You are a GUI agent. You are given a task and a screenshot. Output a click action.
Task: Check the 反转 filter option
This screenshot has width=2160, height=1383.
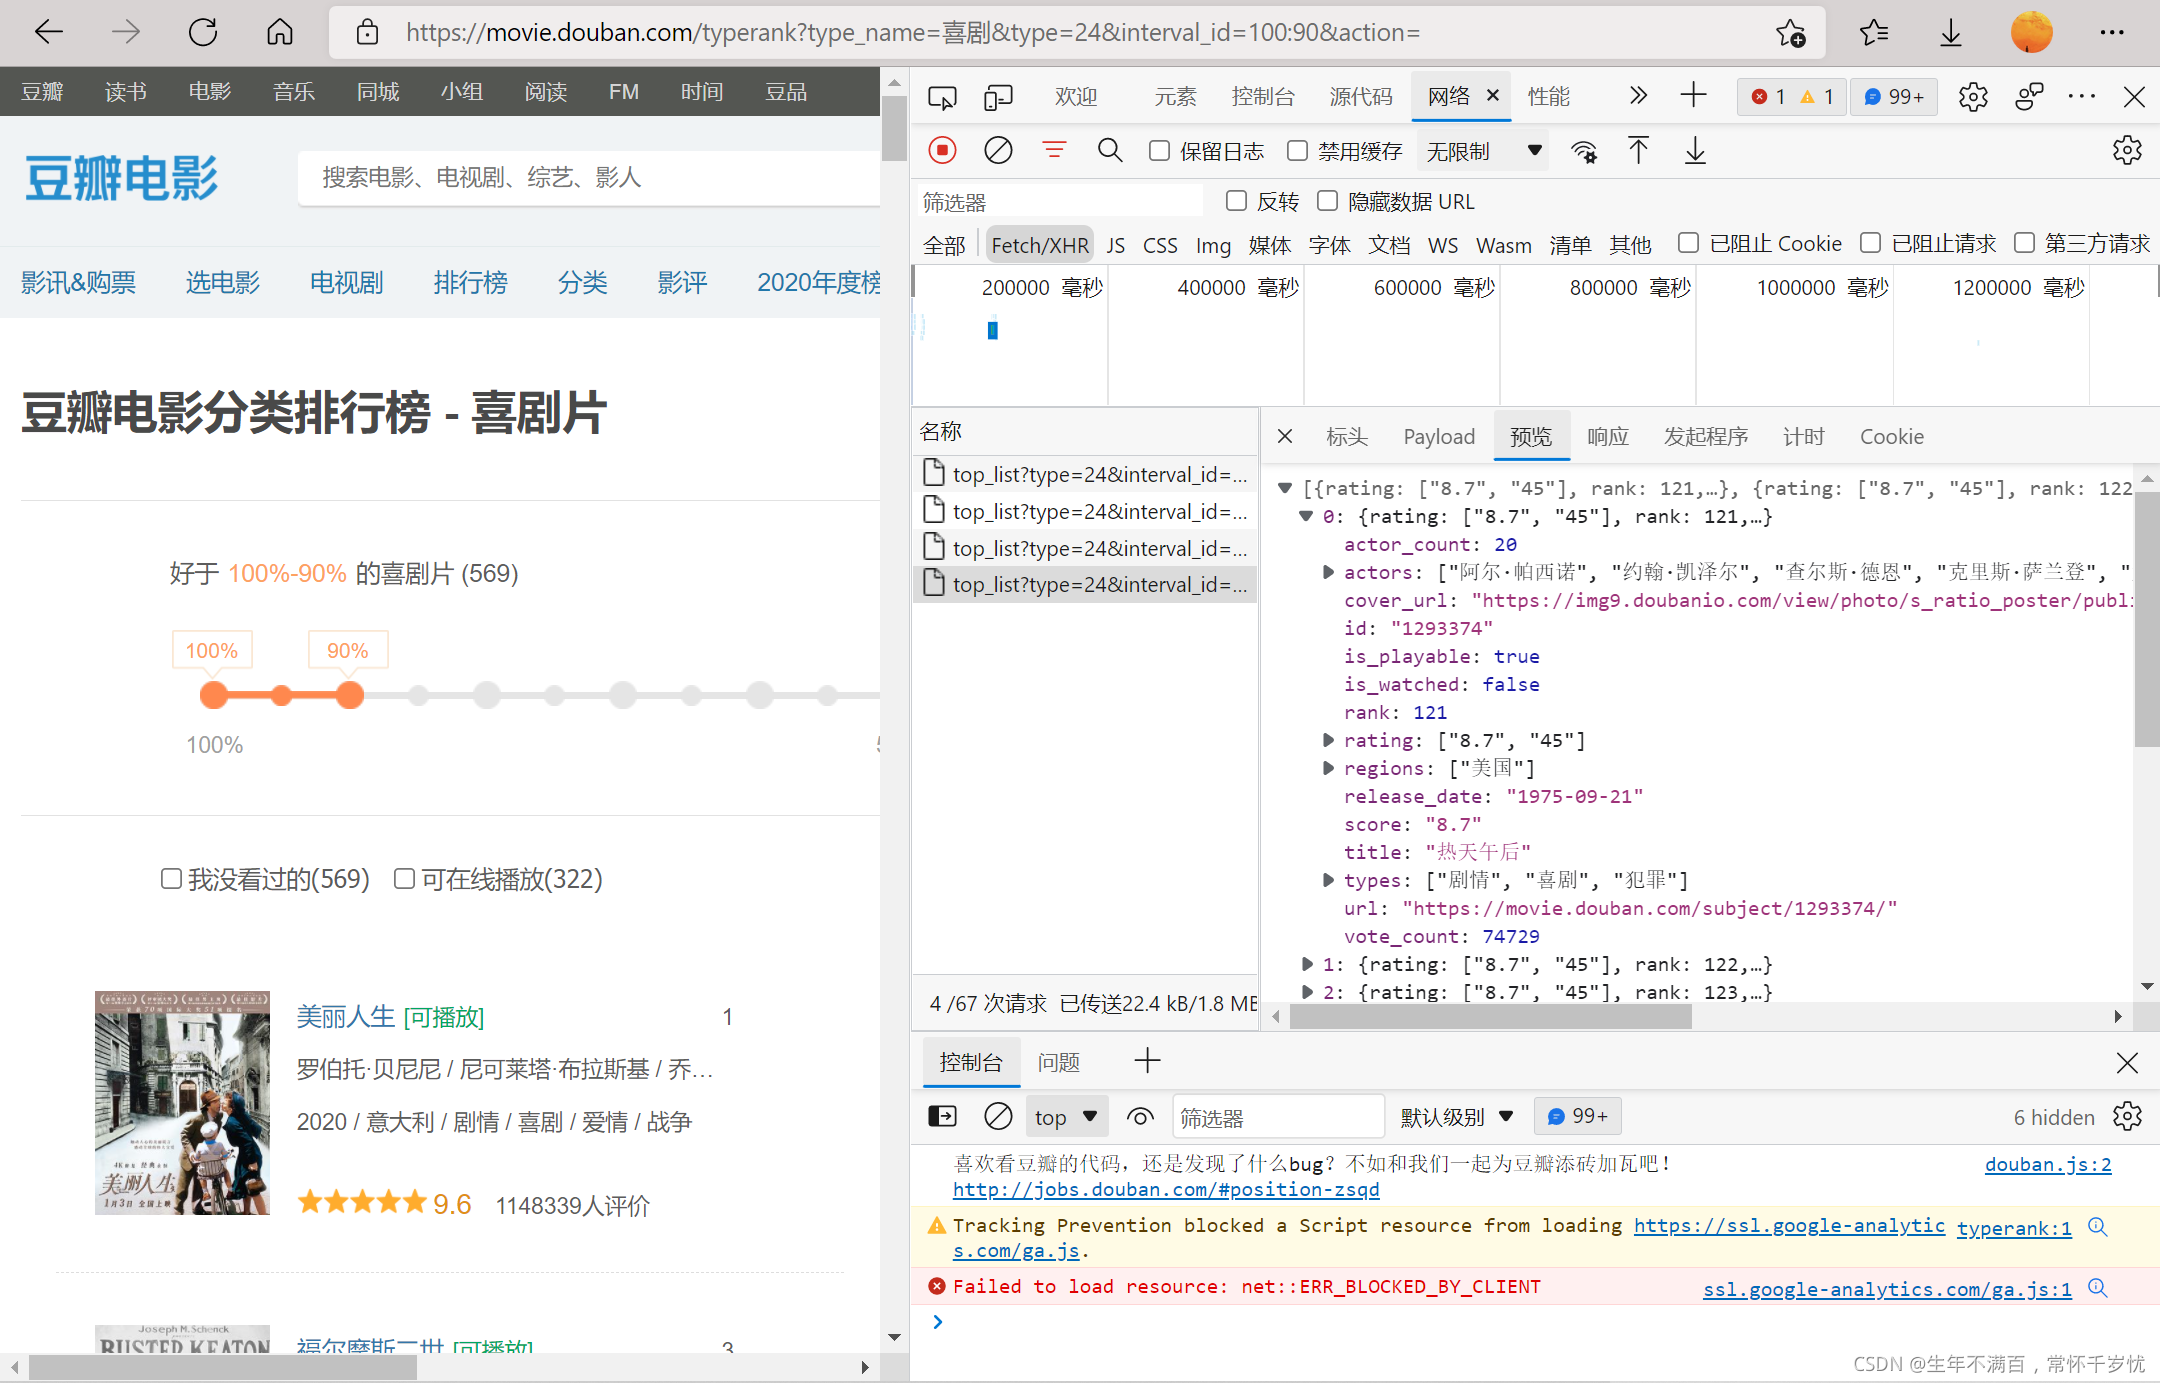coord(1236,201)
